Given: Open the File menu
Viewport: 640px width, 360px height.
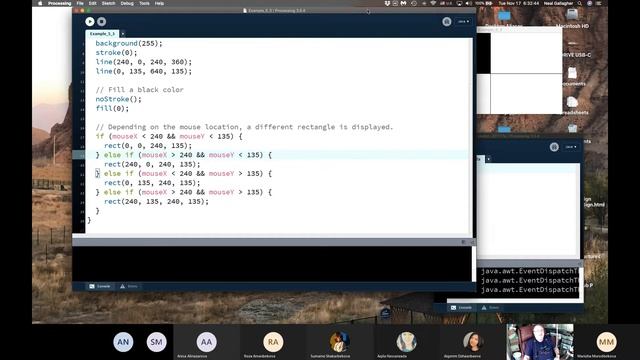Looking at the screenshot, I should [x=80, y=3].
